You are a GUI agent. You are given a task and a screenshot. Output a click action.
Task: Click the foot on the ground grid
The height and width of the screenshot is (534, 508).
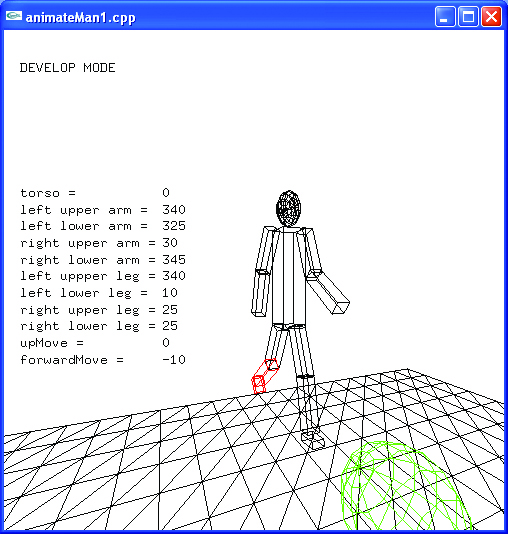(312, 439)
